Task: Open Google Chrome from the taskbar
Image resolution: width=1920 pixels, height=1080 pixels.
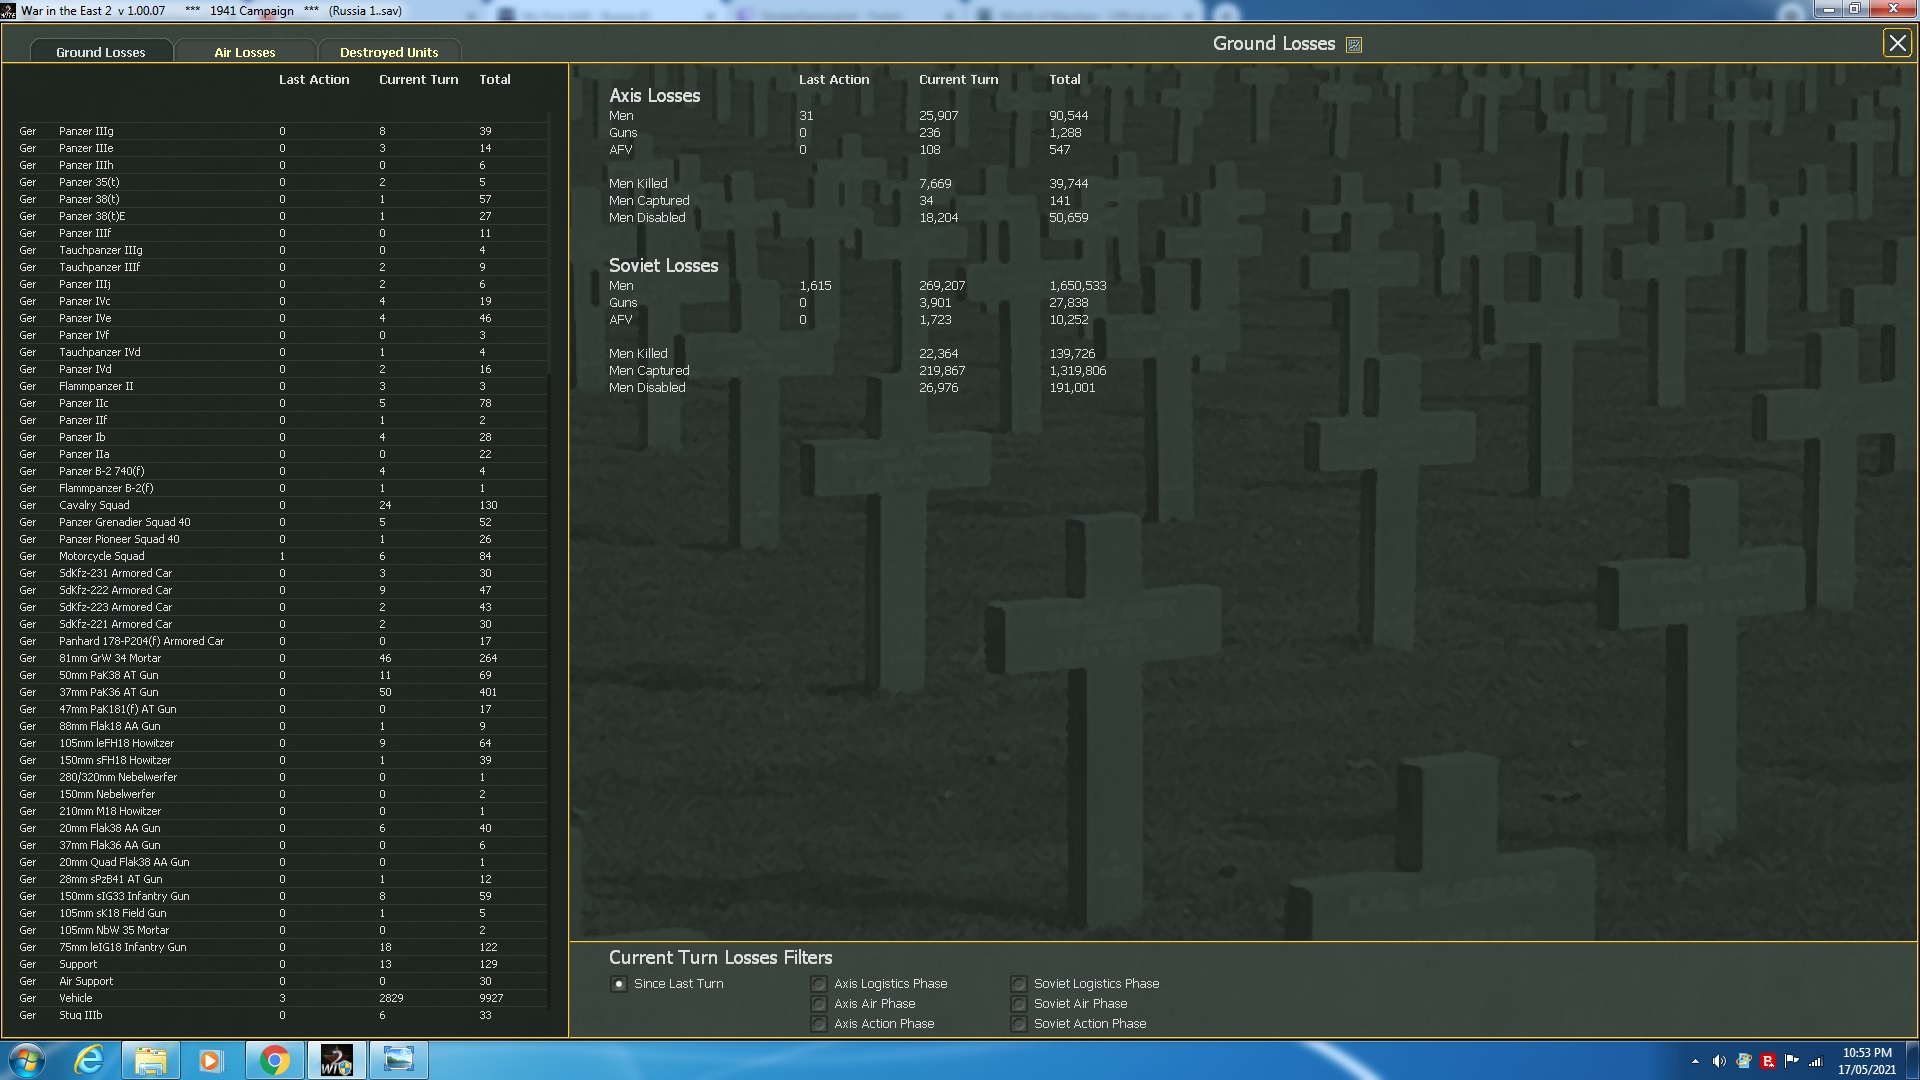Action: [x=274, y=1060]
